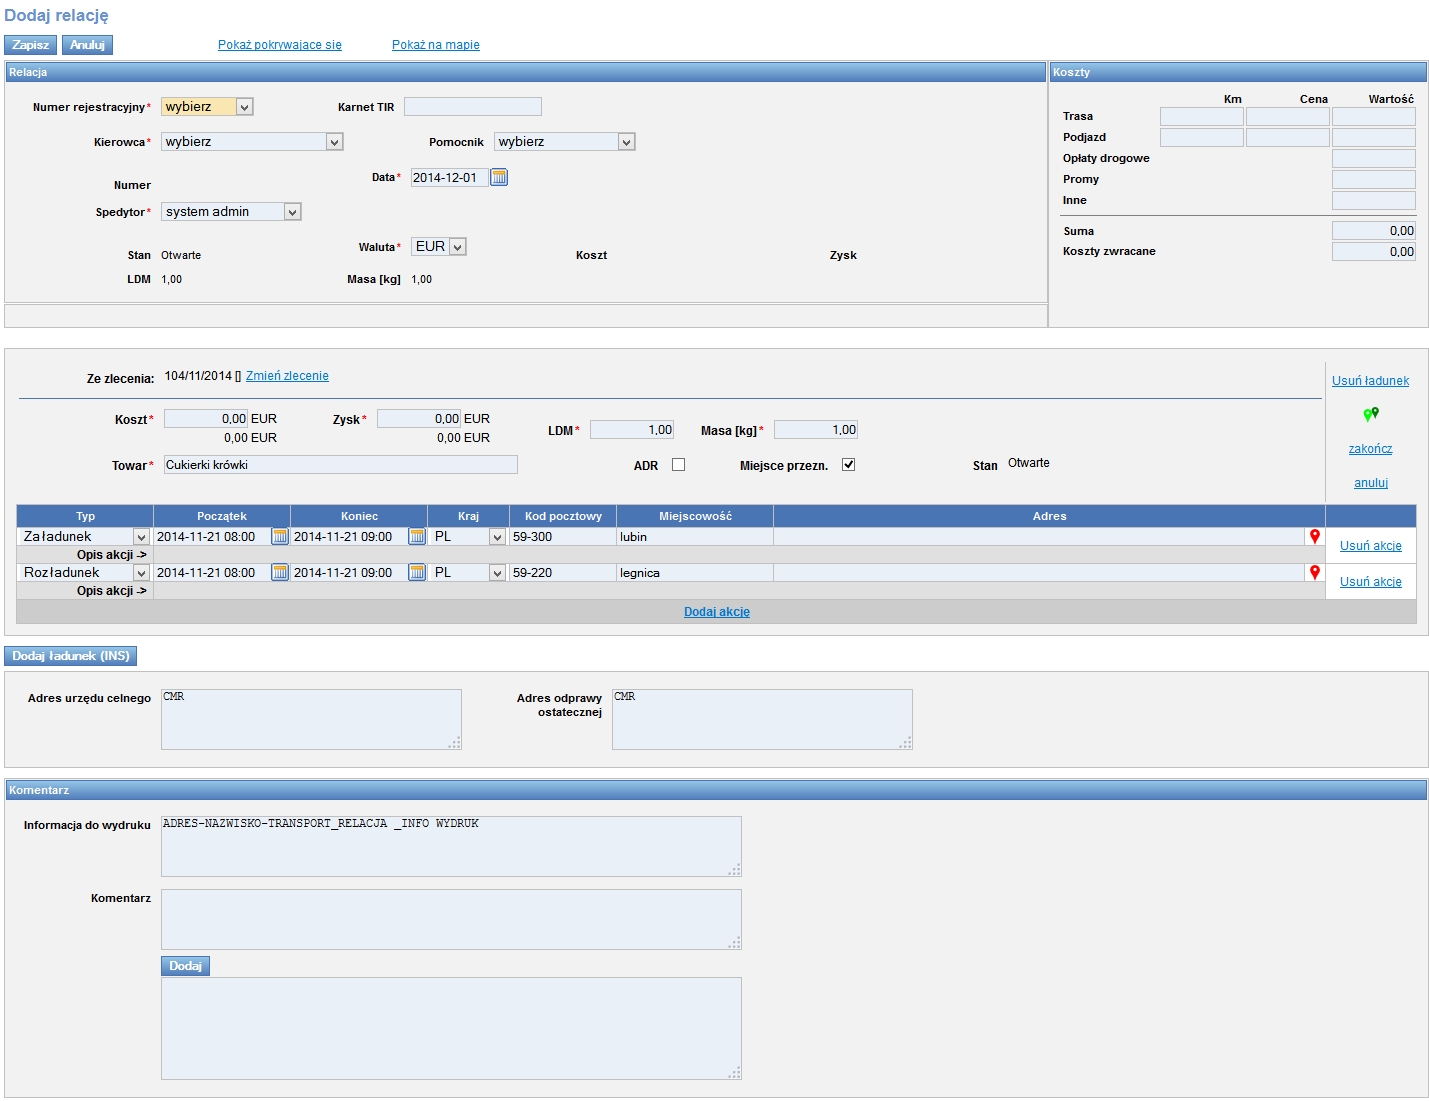Click the Miejscowość field lubin

[x=695, y=537]
